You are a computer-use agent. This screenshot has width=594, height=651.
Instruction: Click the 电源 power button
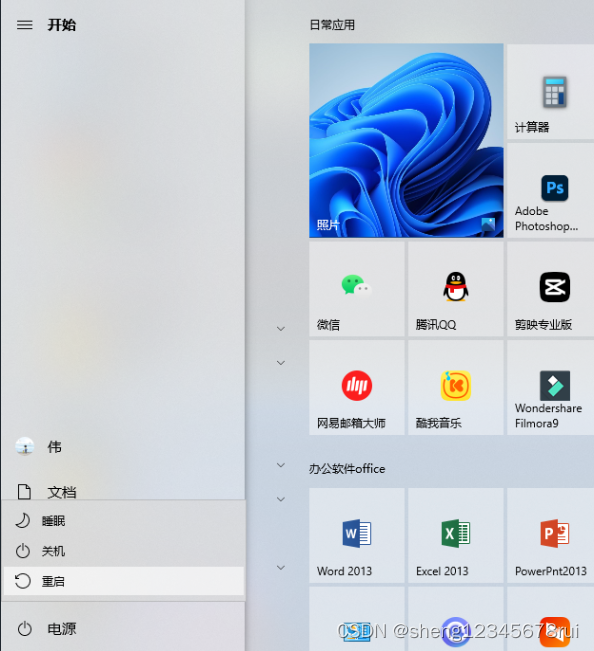[x=123, y=629]
